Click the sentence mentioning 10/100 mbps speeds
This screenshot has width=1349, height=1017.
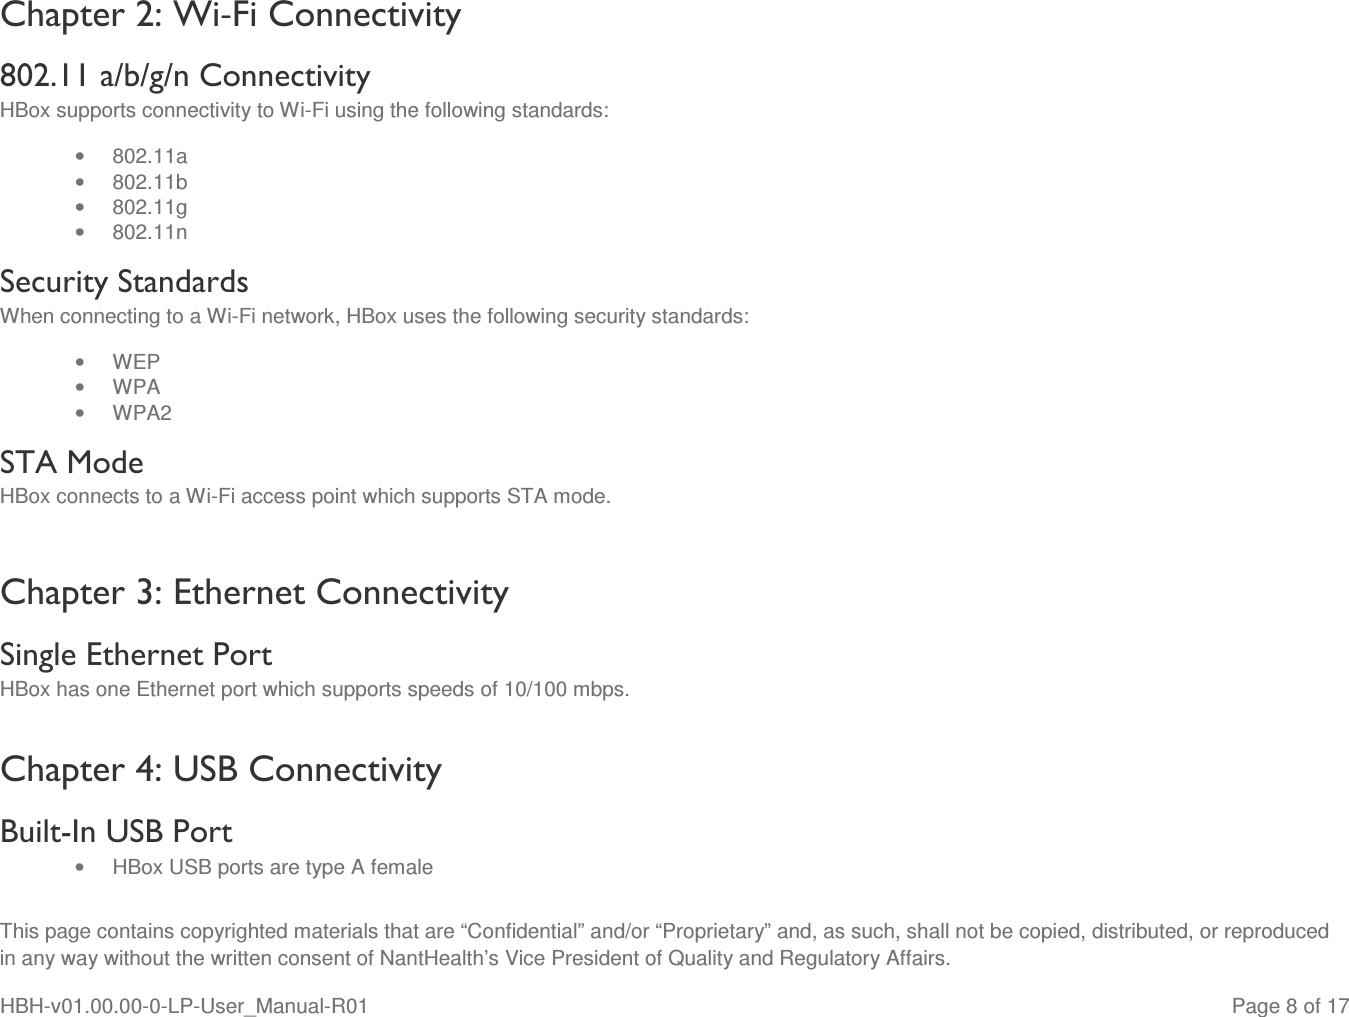[315, 689]
